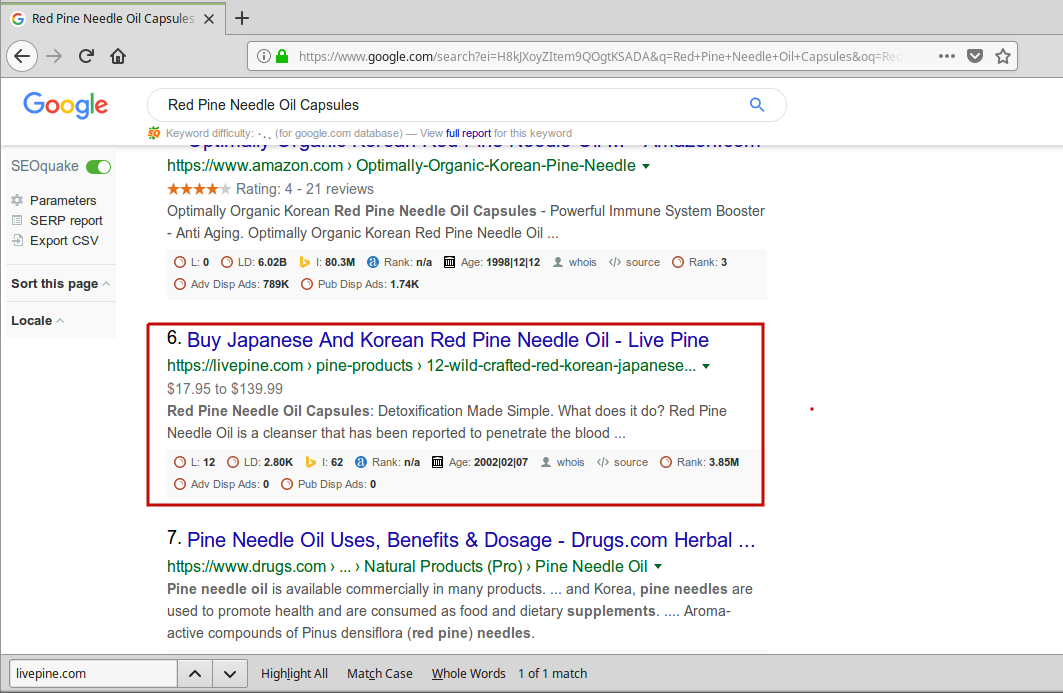1063x693 pixels.
Task: Click the L: 12 links metric for livepine
Action: 195,462
